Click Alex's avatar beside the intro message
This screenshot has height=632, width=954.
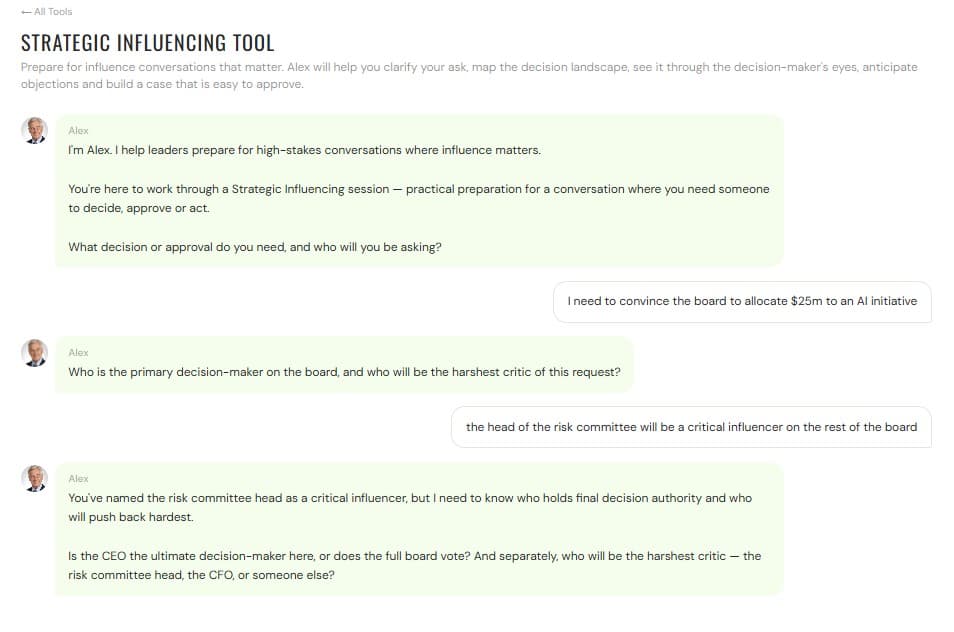click(35, 131)
